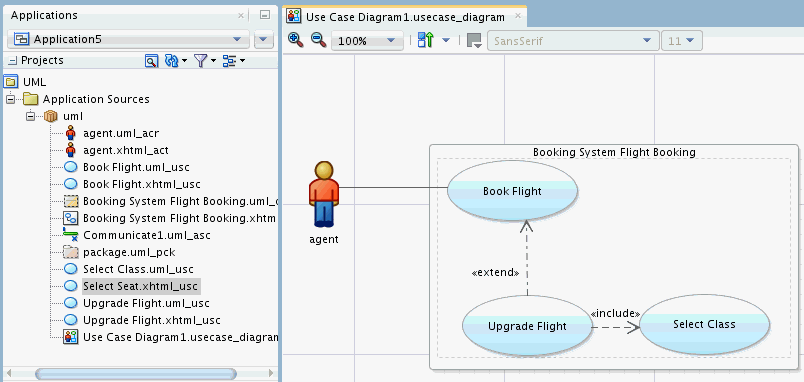Image resolution: width=804 pixels, height=382 pixels.
Task: Click the filter funnel icon
Action: coord(200,61)
